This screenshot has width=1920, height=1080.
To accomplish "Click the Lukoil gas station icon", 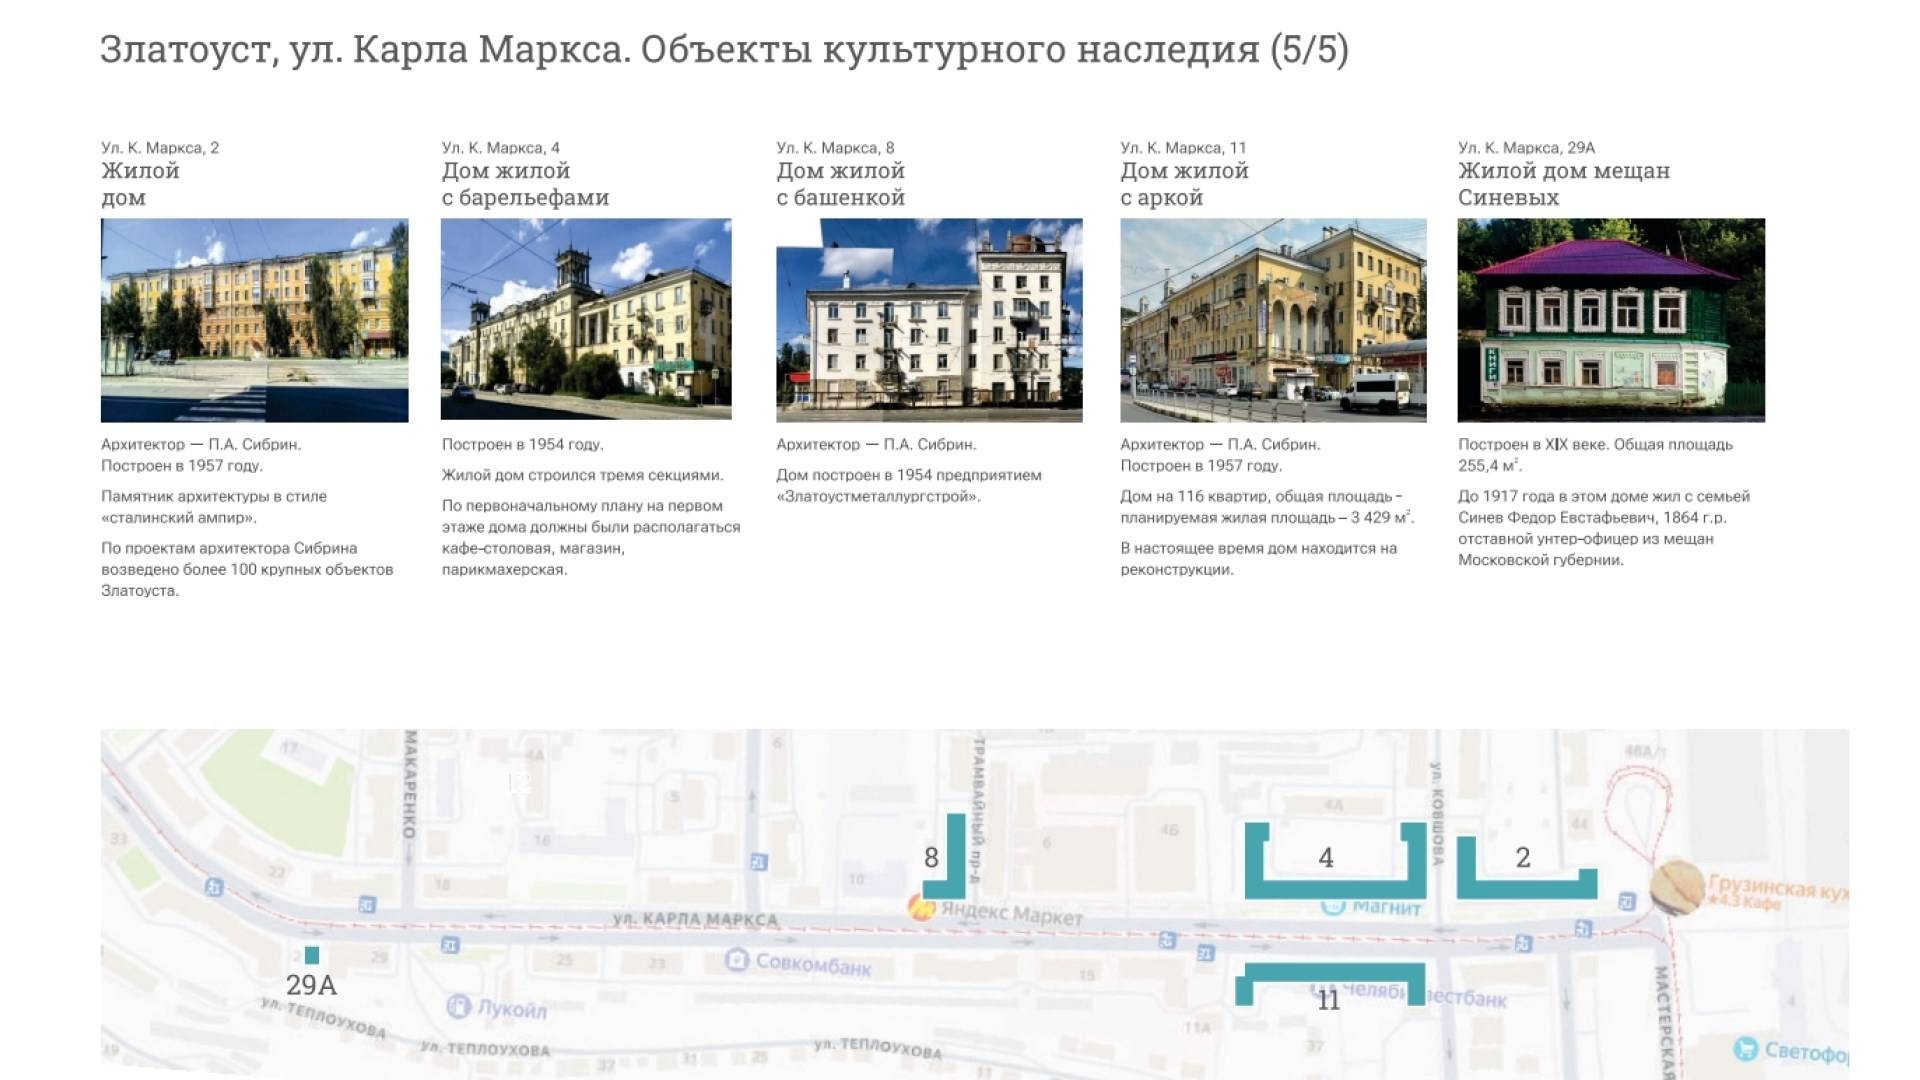I will (459, 1006).
